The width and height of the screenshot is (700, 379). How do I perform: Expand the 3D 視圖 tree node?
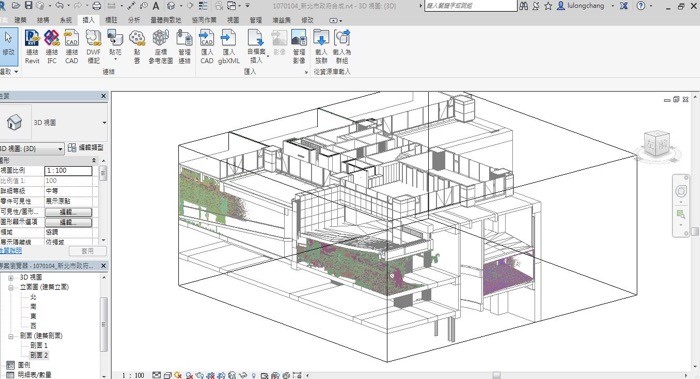(11, 278)
